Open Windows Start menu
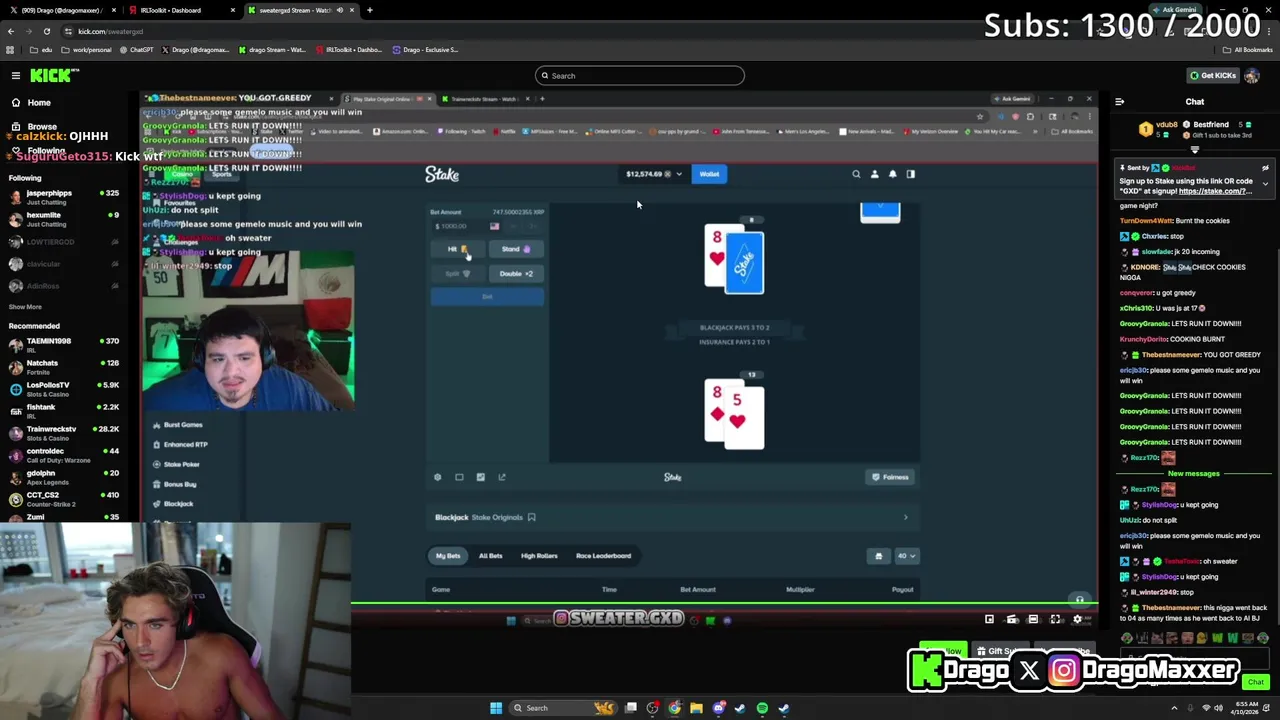 coord(496,708)
